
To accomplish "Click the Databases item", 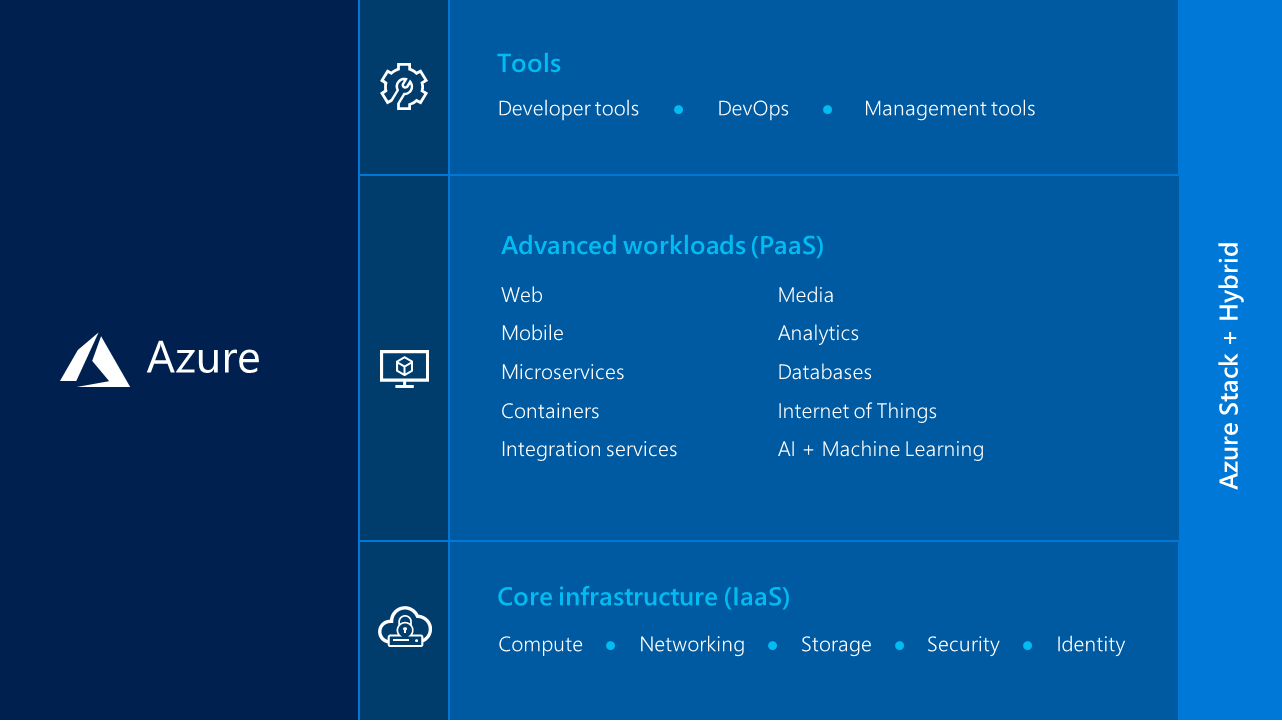I will pos(824,372).
